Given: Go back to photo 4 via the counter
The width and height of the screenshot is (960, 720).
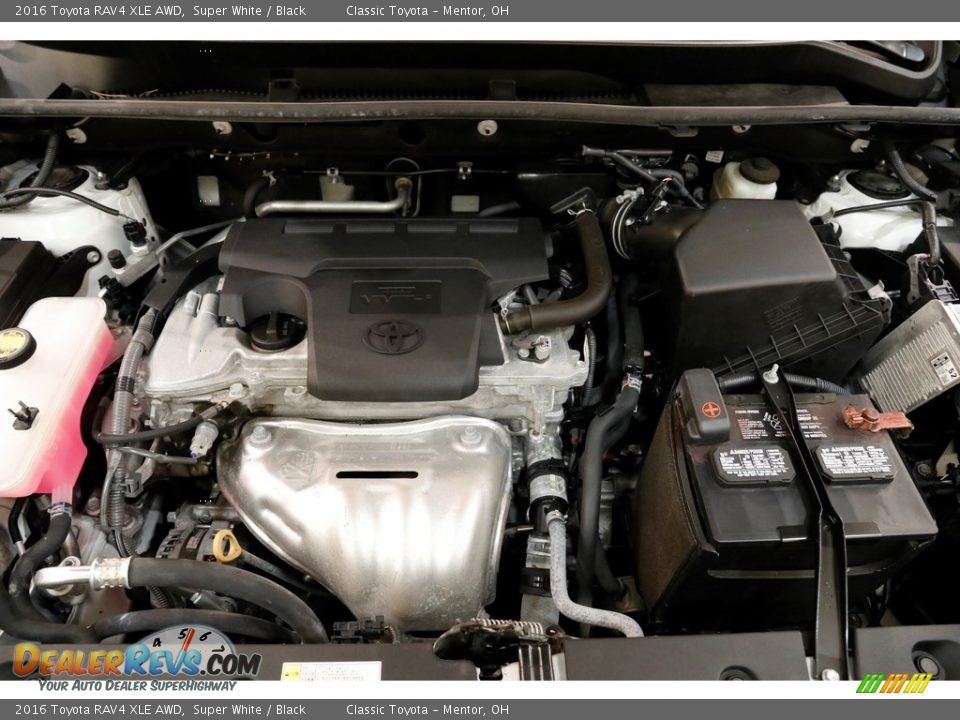Looking at the screenshot, I should 157,642.
